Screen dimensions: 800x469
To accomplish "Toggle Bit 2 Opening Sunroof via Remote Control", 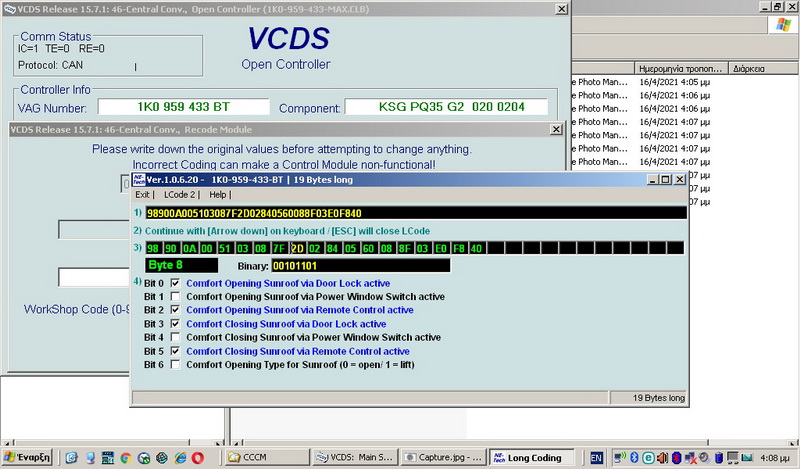I will pyautogui.click(x=175, y=310).
